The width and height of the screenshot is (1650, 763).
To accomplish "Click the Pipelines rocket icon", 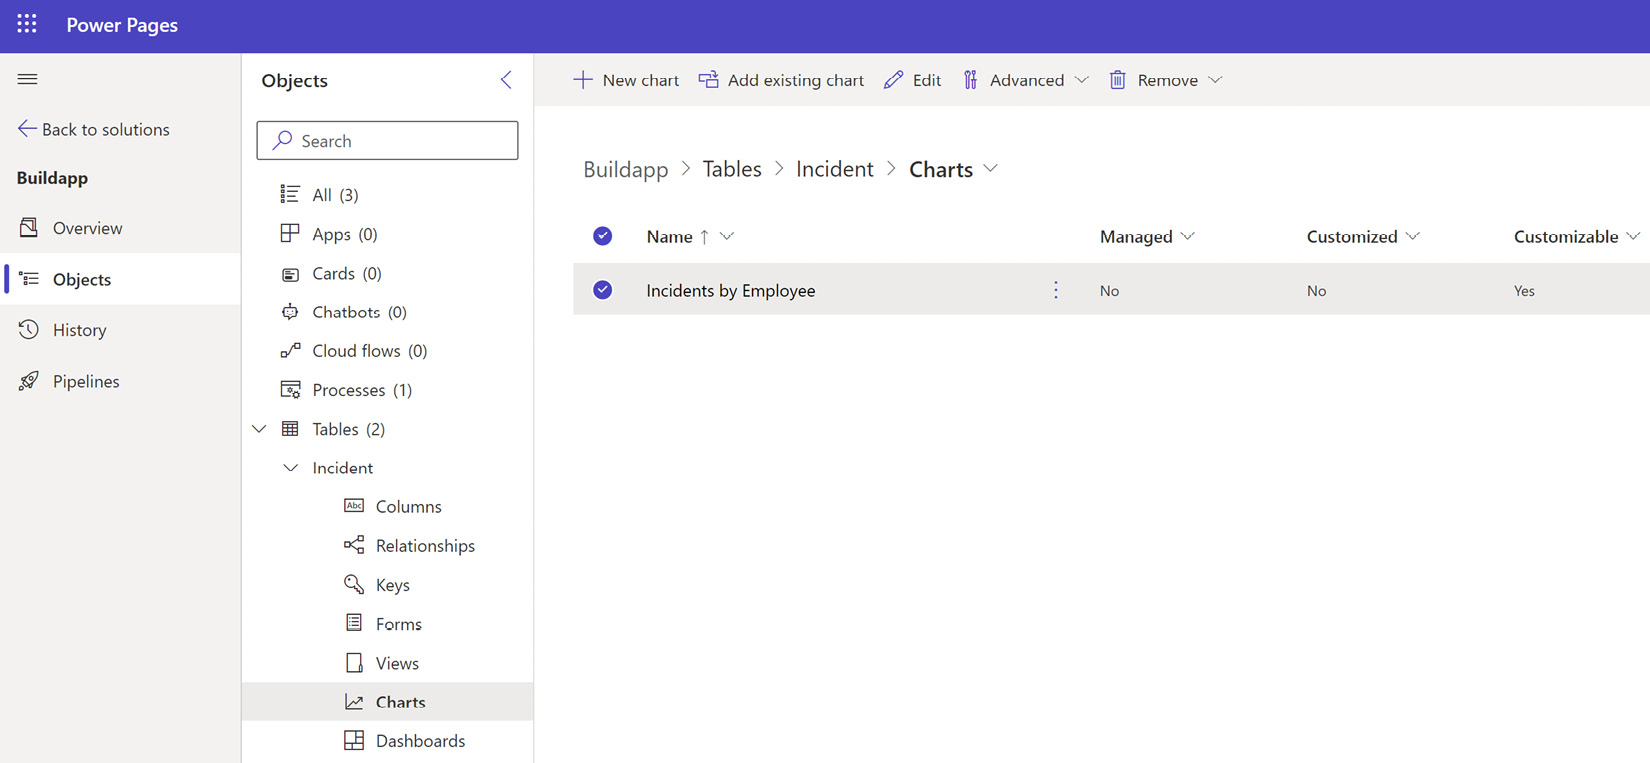I will click(x=29, y=380).
